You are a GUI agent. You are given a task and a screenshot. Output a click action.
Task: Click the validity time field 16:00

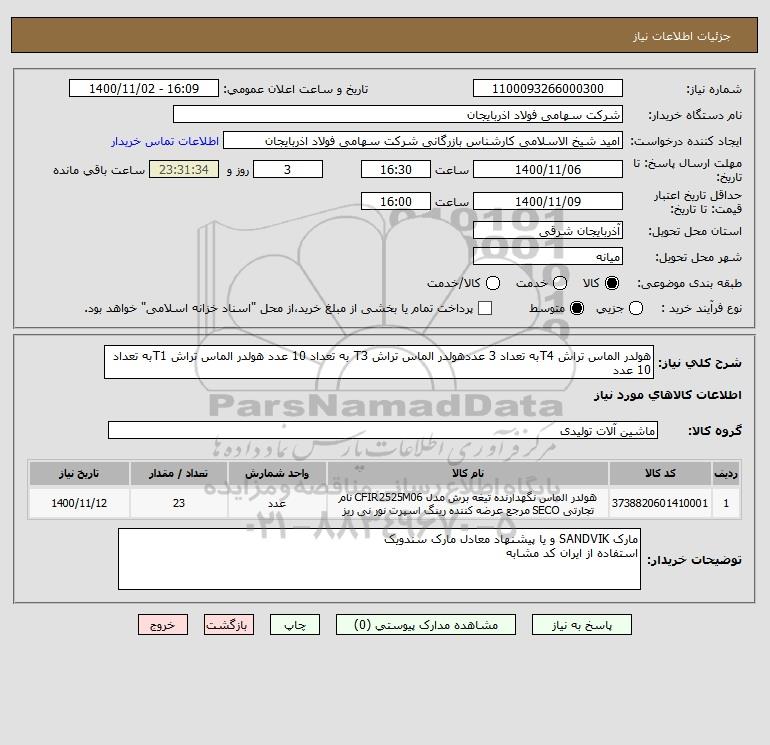coord(396,201)
